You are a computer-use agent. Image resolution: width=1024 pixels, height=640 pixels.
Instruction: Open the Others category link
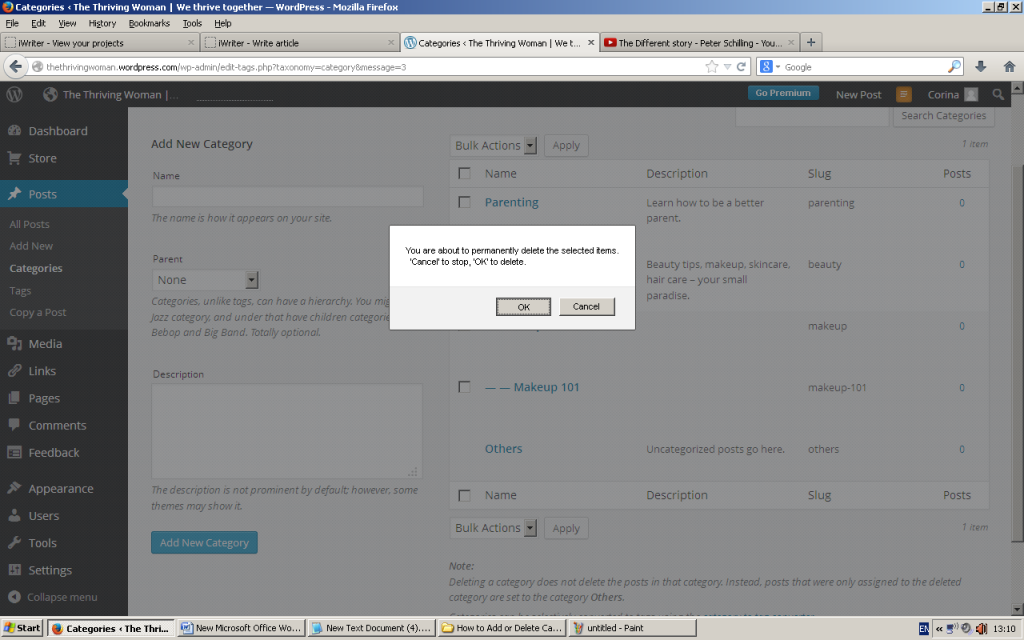503,449
